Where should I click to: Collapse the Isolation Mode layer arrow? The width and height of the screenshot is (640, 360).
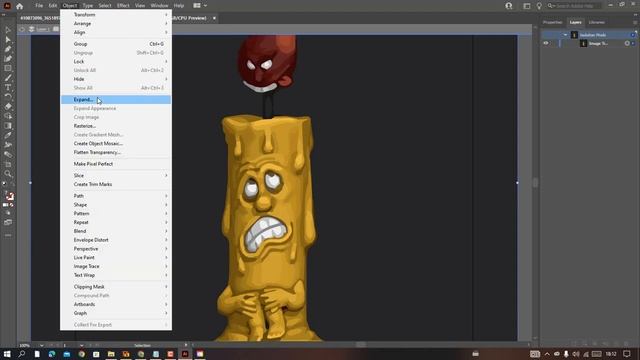[x=565, y=35]
